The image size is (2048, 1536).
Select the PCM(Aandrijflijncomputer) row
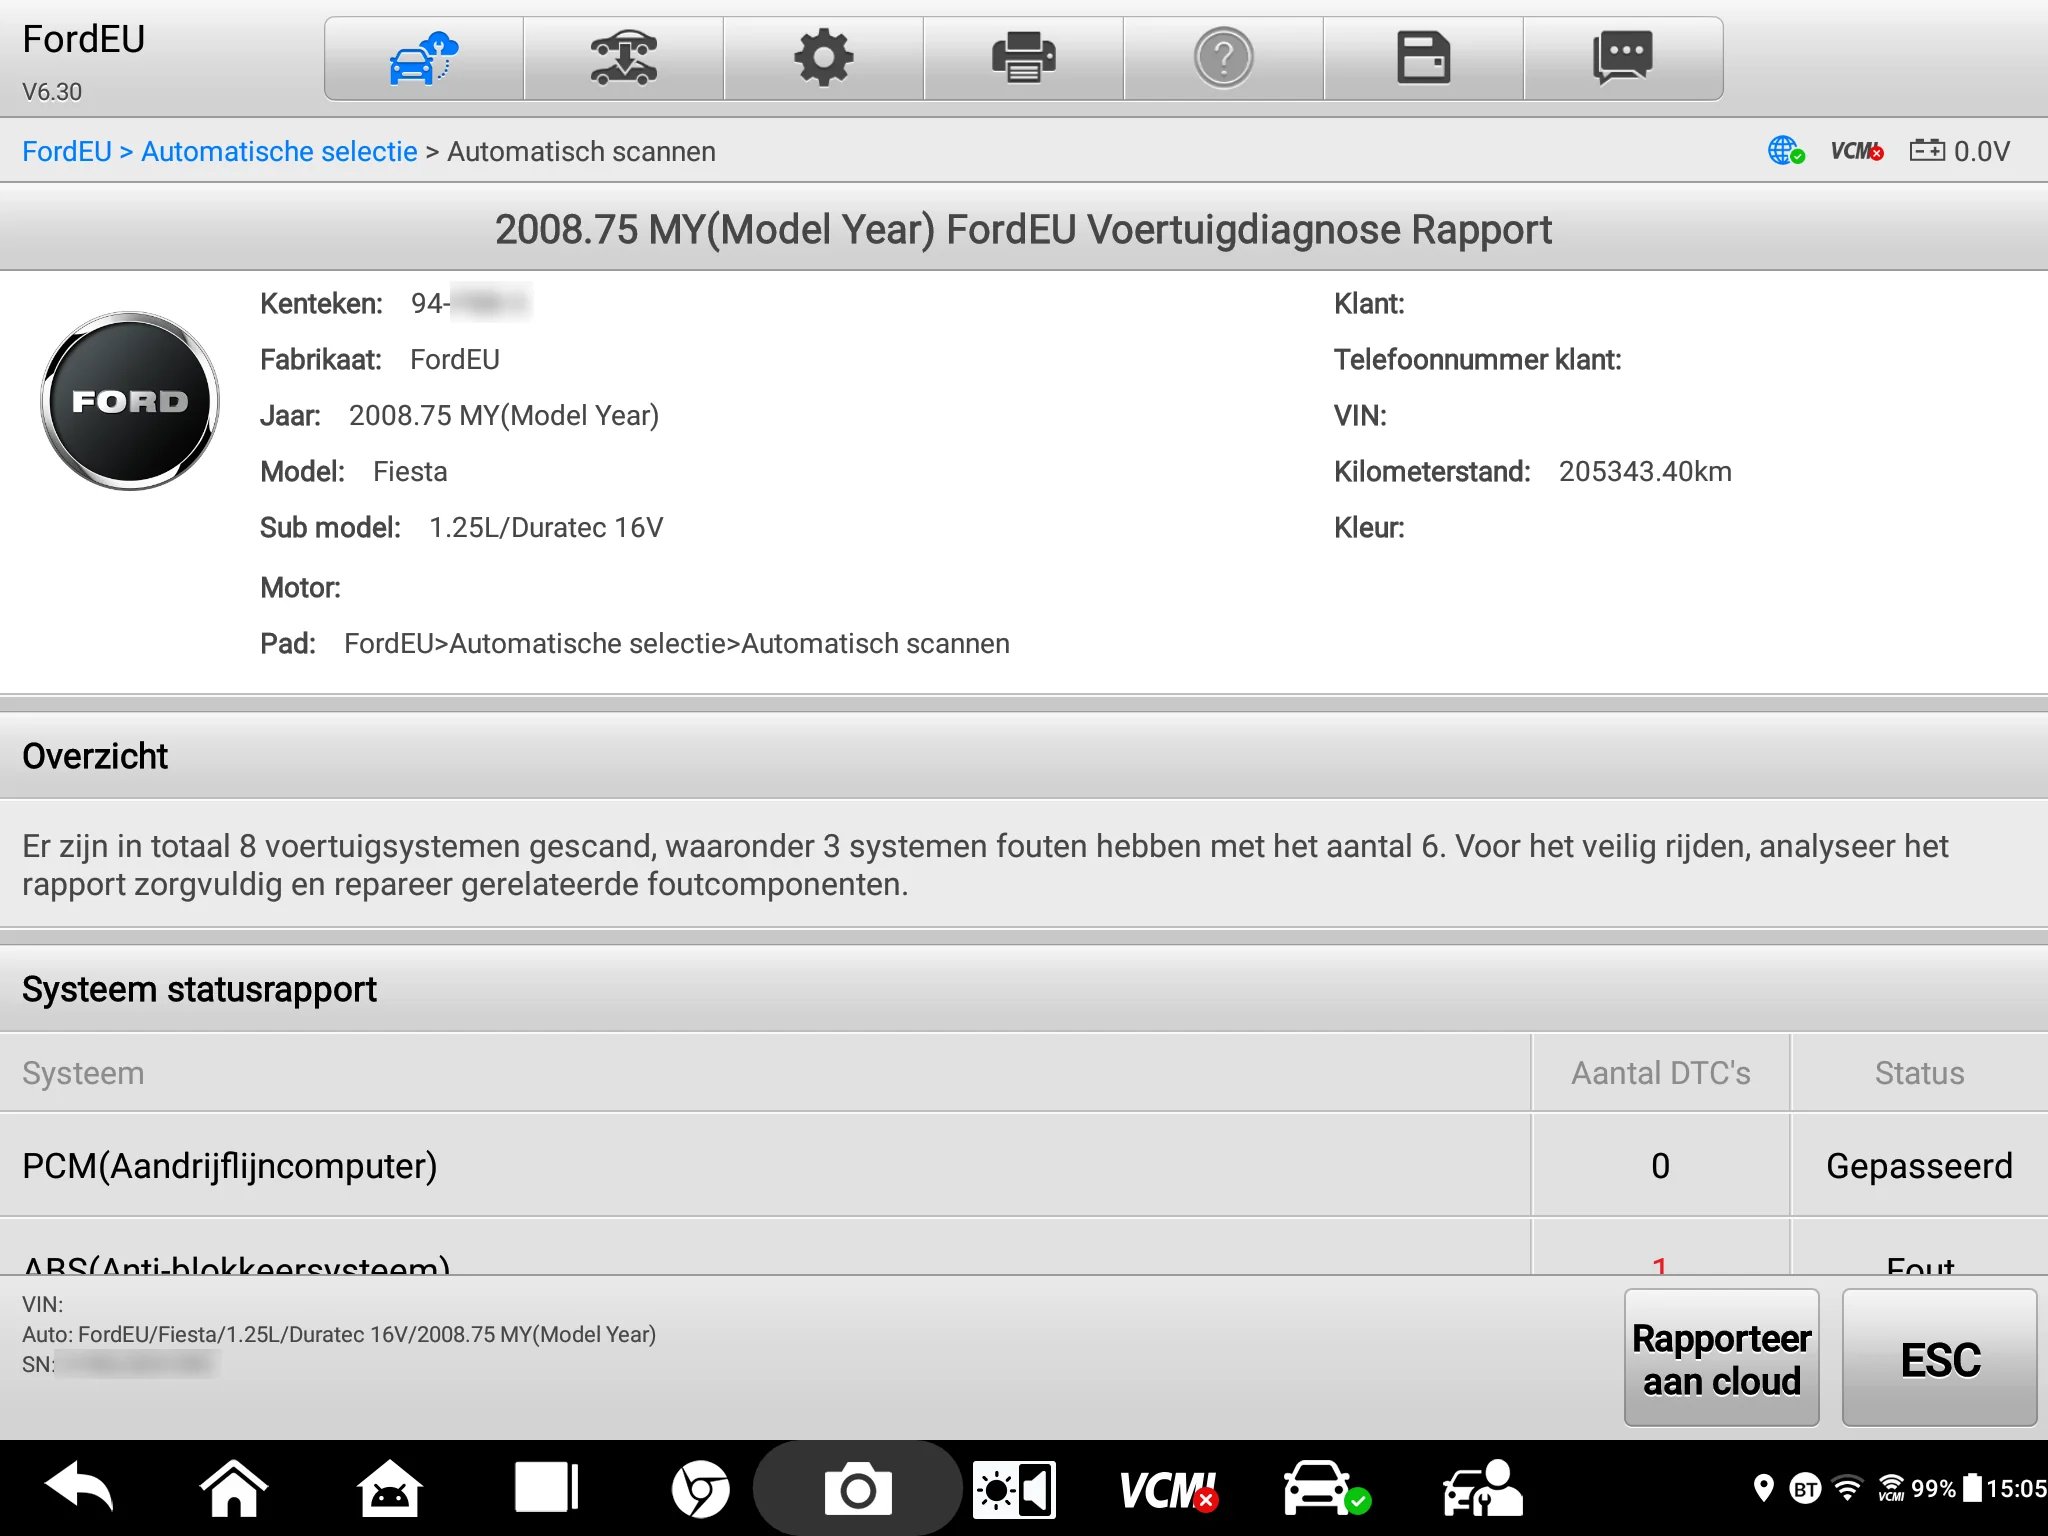(x=1024, y=1166)
